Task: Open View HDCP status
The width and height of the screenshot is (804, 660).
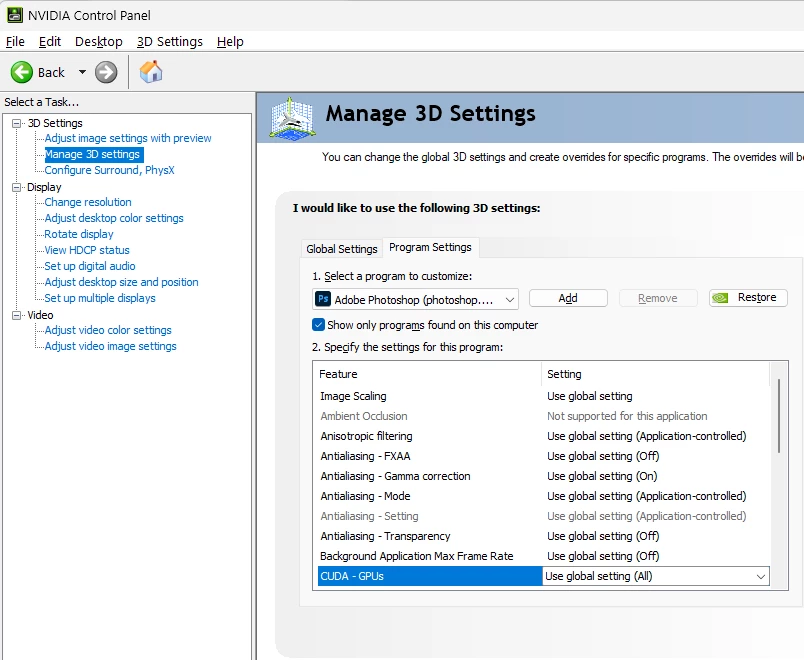Action: pyautogui.click(x=87, y=250)
